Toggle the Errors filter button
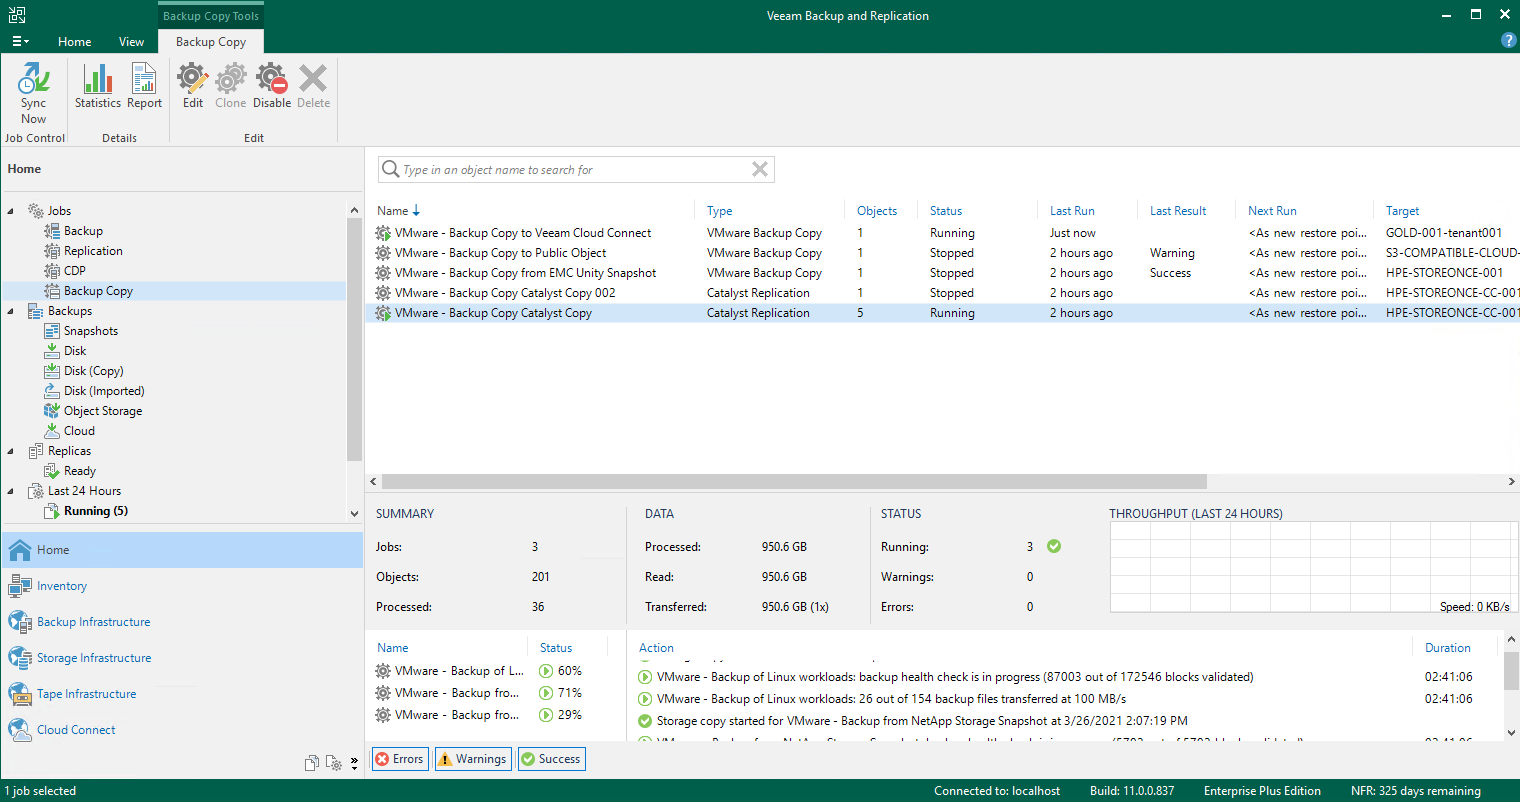 [400, 759]
